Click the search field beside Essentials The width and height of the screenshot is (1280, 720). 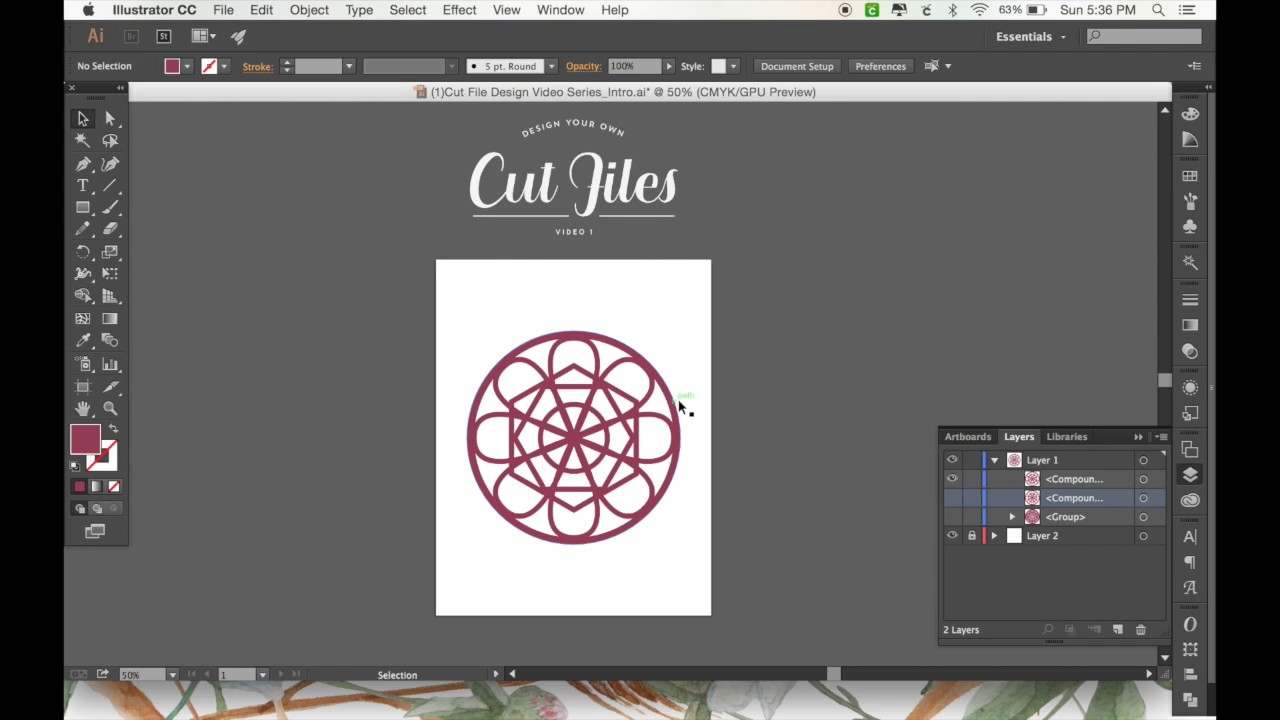point(1144,36)
